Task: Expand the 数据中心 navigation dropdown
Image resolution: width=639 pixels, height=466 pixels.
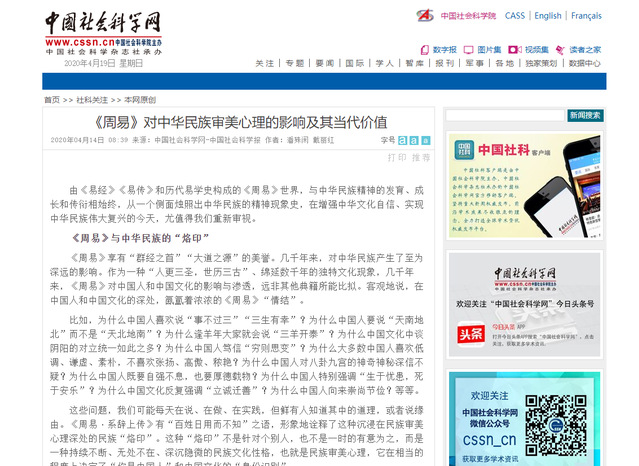Action: pyautogui.click(x=586, y=64)
